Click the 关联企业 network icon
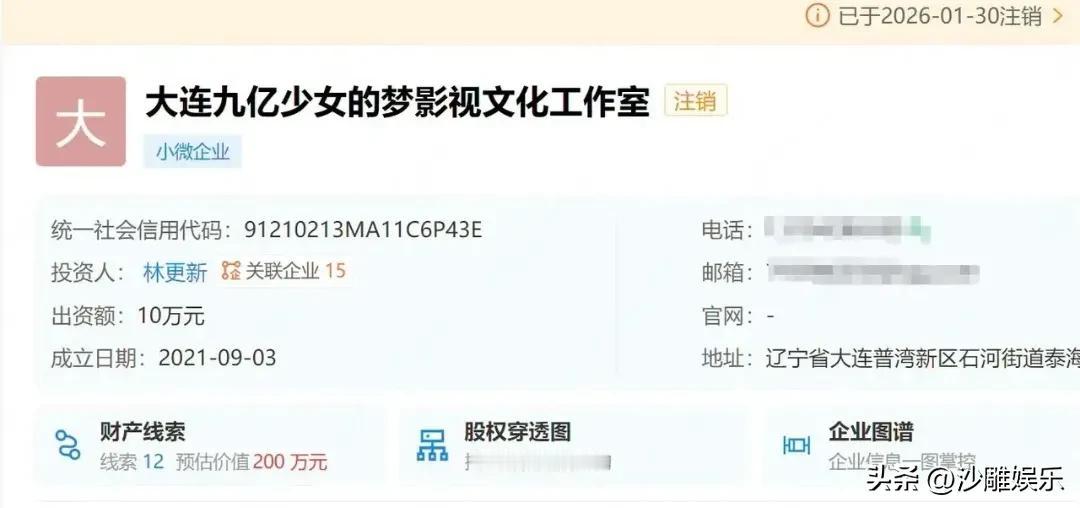1080x508 pixels. pos(231,271)
